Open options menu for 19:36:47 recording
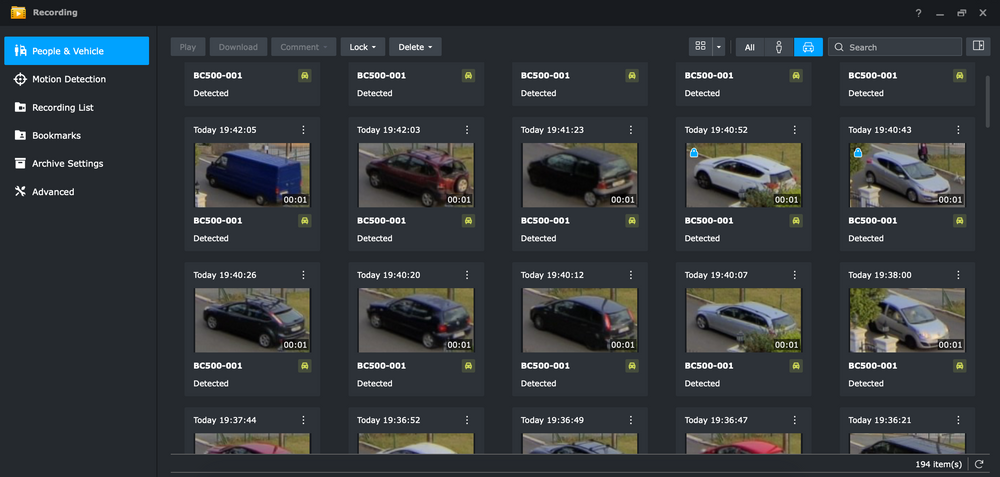Screen dimensions: 1000x477 click(x=795, y=420)
